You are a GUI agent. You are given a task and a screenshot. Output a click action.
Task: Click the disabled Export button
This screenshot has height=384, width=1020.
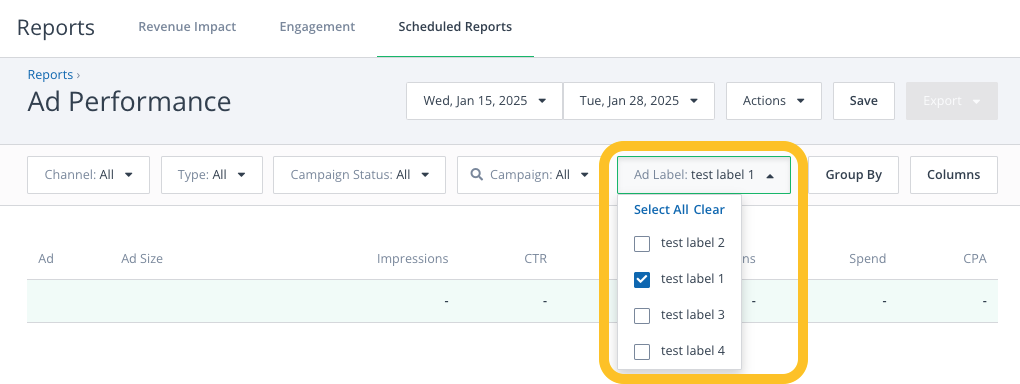coord(952,101)
